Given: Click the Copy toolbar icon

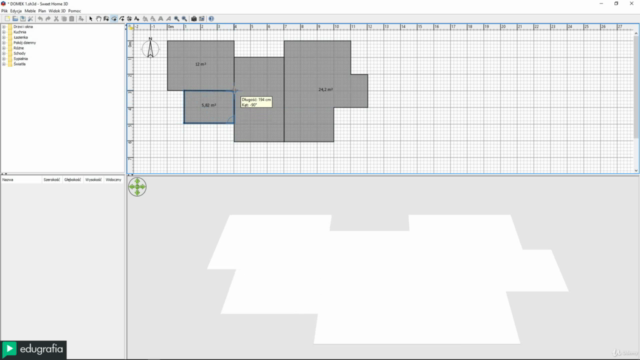Looking at the screenshot, I should (64, 19).
